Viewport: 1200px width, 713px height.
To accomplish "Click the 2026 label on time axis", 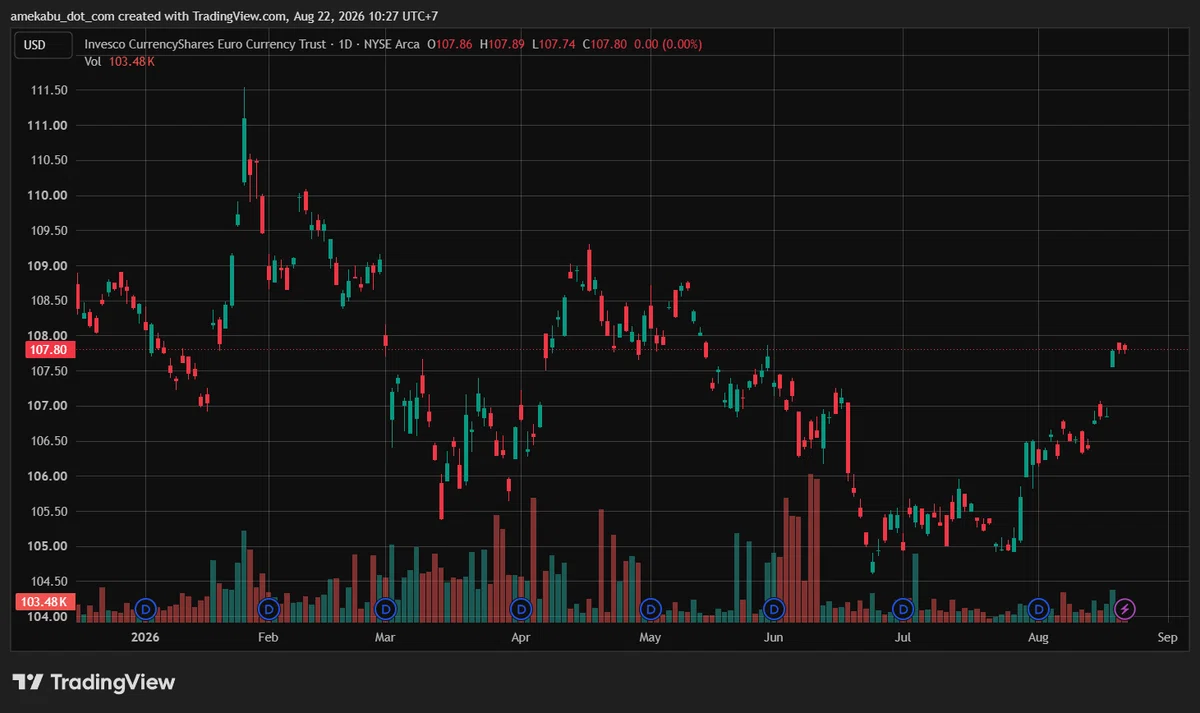I will (146, 637).
